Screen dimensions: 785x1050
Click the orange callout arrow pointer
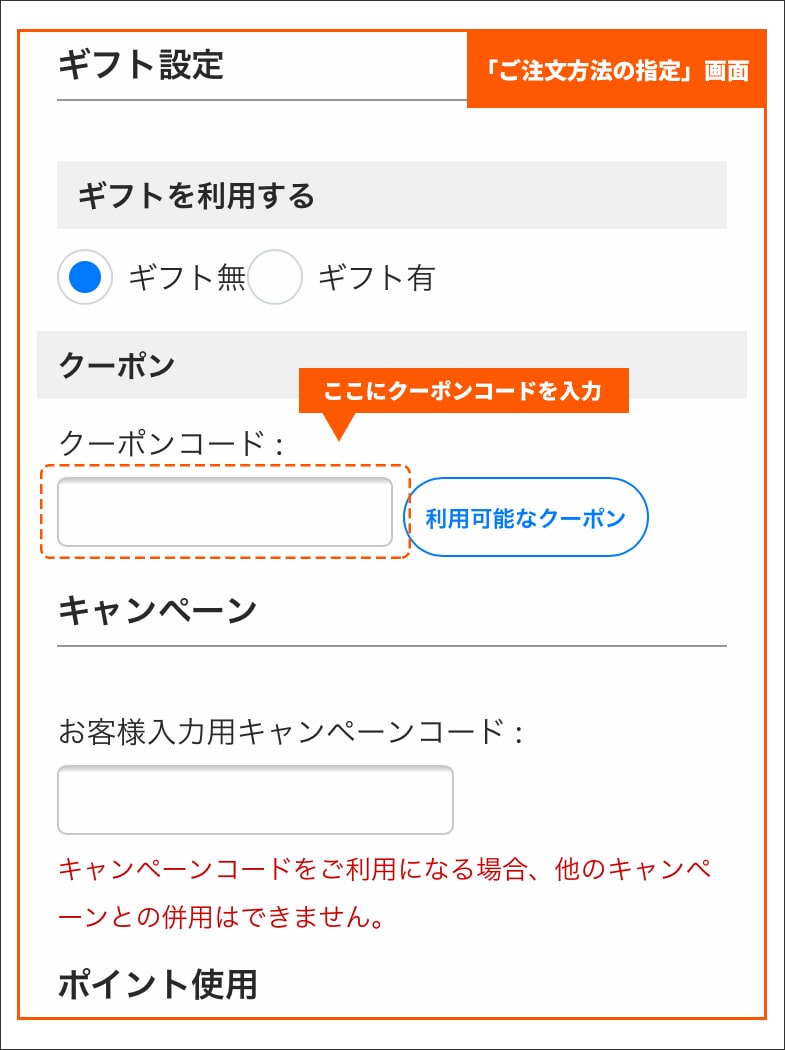(340, 426)
